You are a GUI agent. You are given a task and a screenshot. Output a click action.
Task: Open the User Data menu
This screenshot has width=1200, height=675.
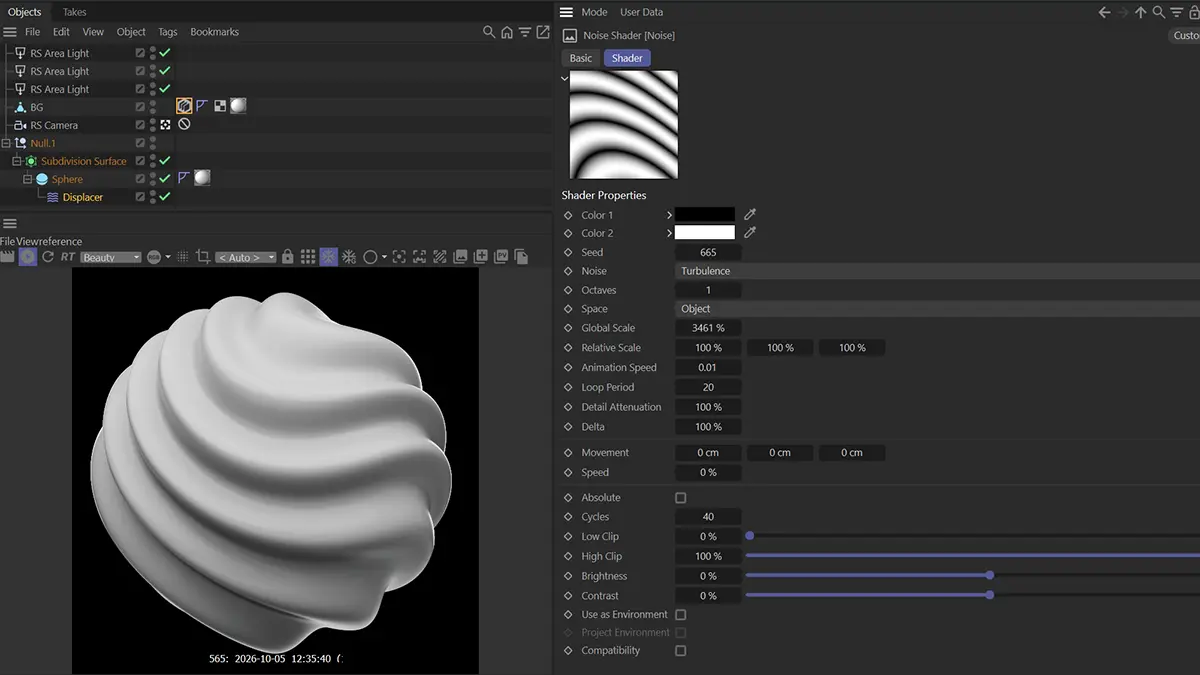(x=641, y=12)
